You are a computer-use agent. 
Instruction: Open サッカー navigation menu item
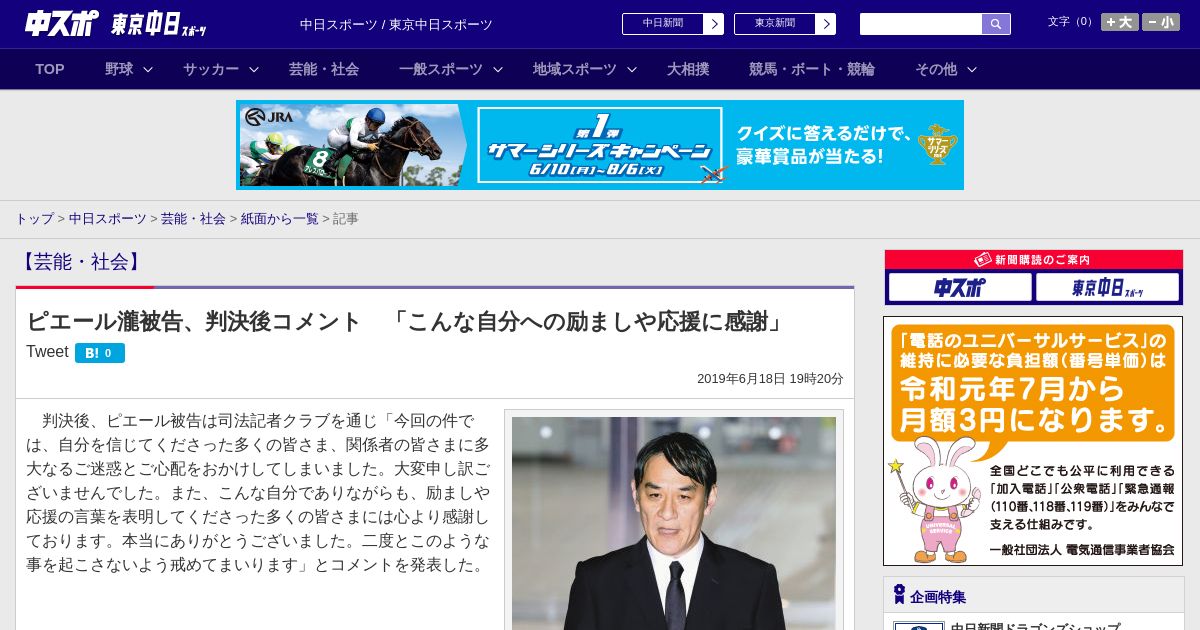click(x=211, y=69)
